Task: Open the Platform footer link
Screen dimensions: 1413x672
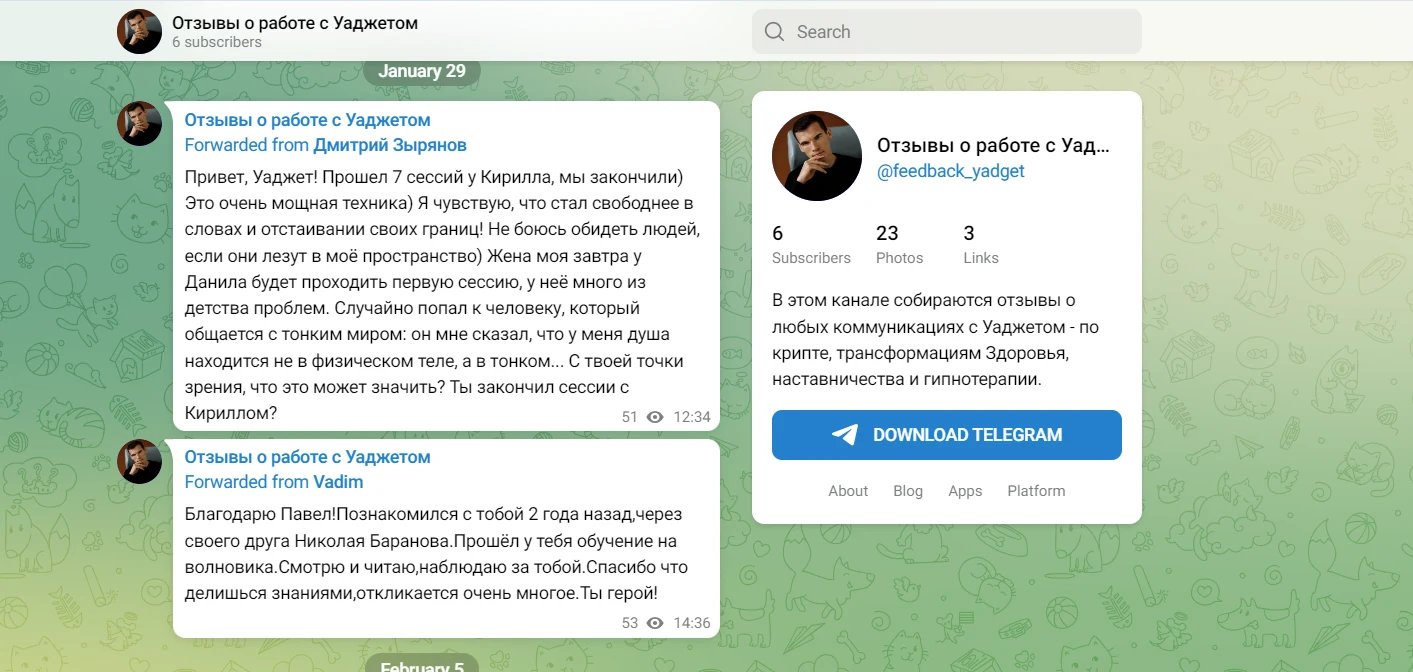Action: (1036, 491)
